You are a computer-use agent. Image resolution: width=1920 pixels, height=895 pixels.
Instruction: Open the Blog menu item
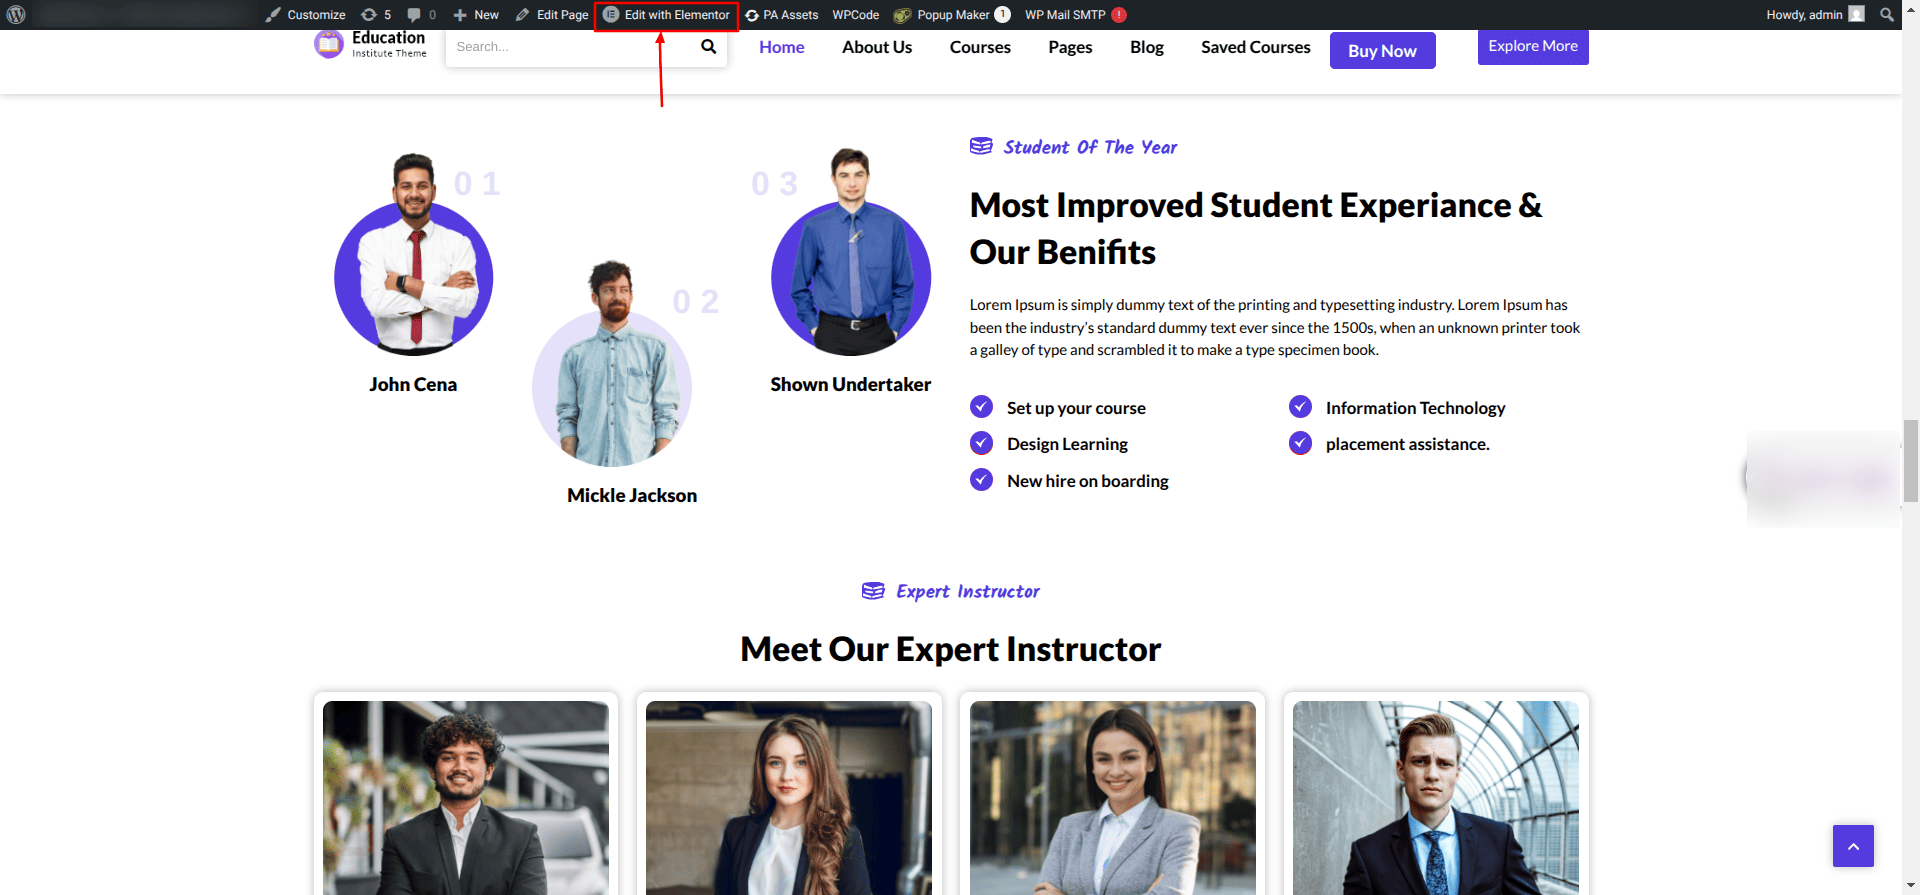tap(1147, 47)
